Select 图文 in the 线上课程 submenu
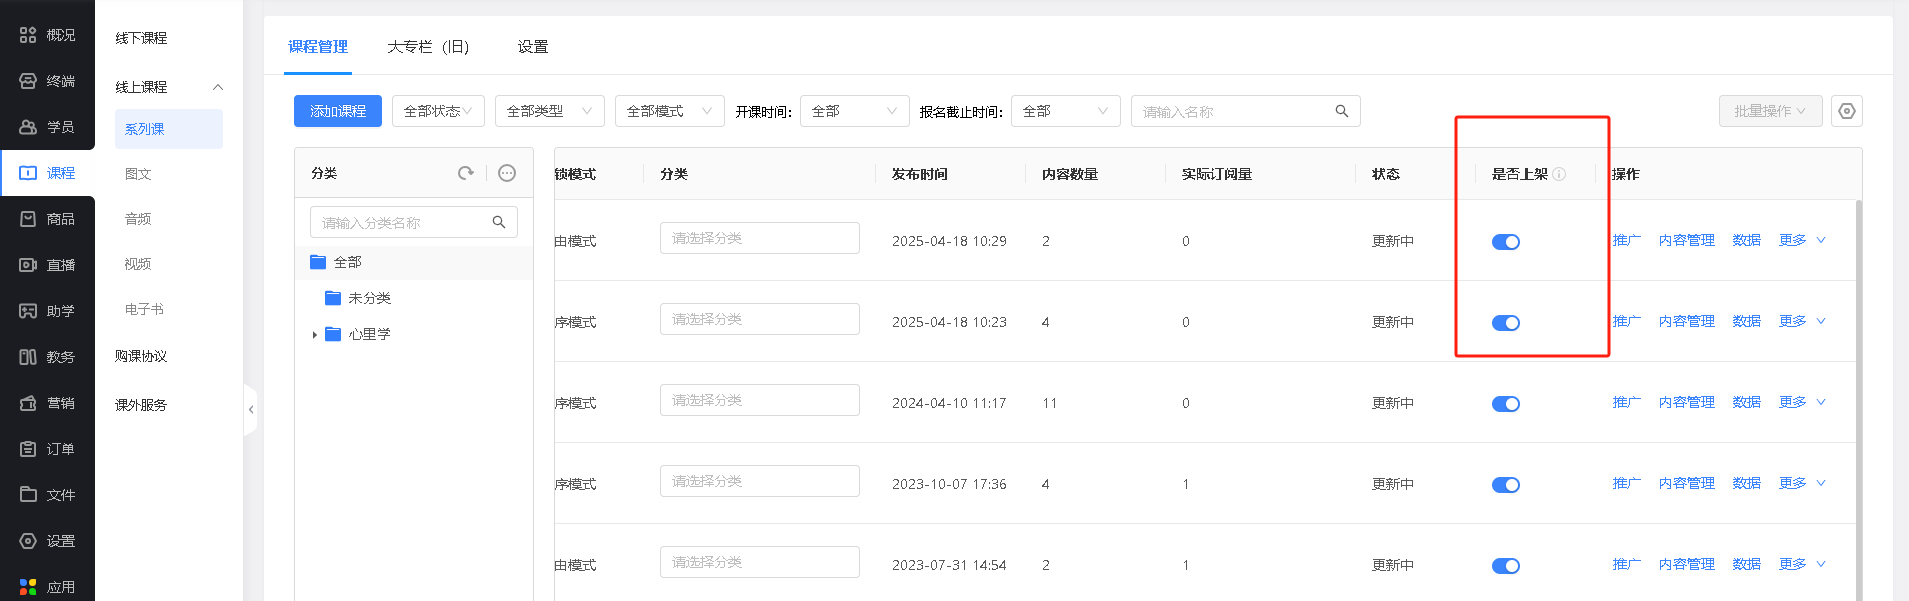Screen dimensions: 1909x601 pyautogui.click(x=138, y=174)
